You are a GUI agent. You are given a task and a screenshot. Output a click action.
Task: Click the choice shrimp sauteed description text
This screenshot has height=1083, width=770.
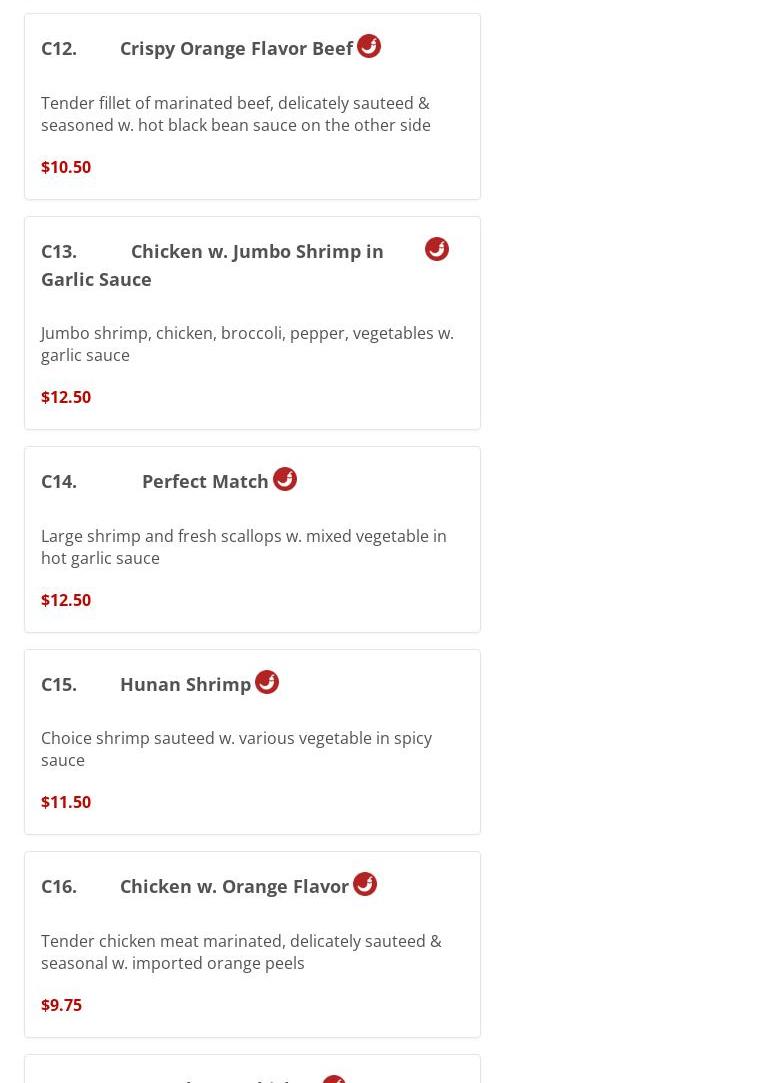pyautogui.click(x=236, y=749)
